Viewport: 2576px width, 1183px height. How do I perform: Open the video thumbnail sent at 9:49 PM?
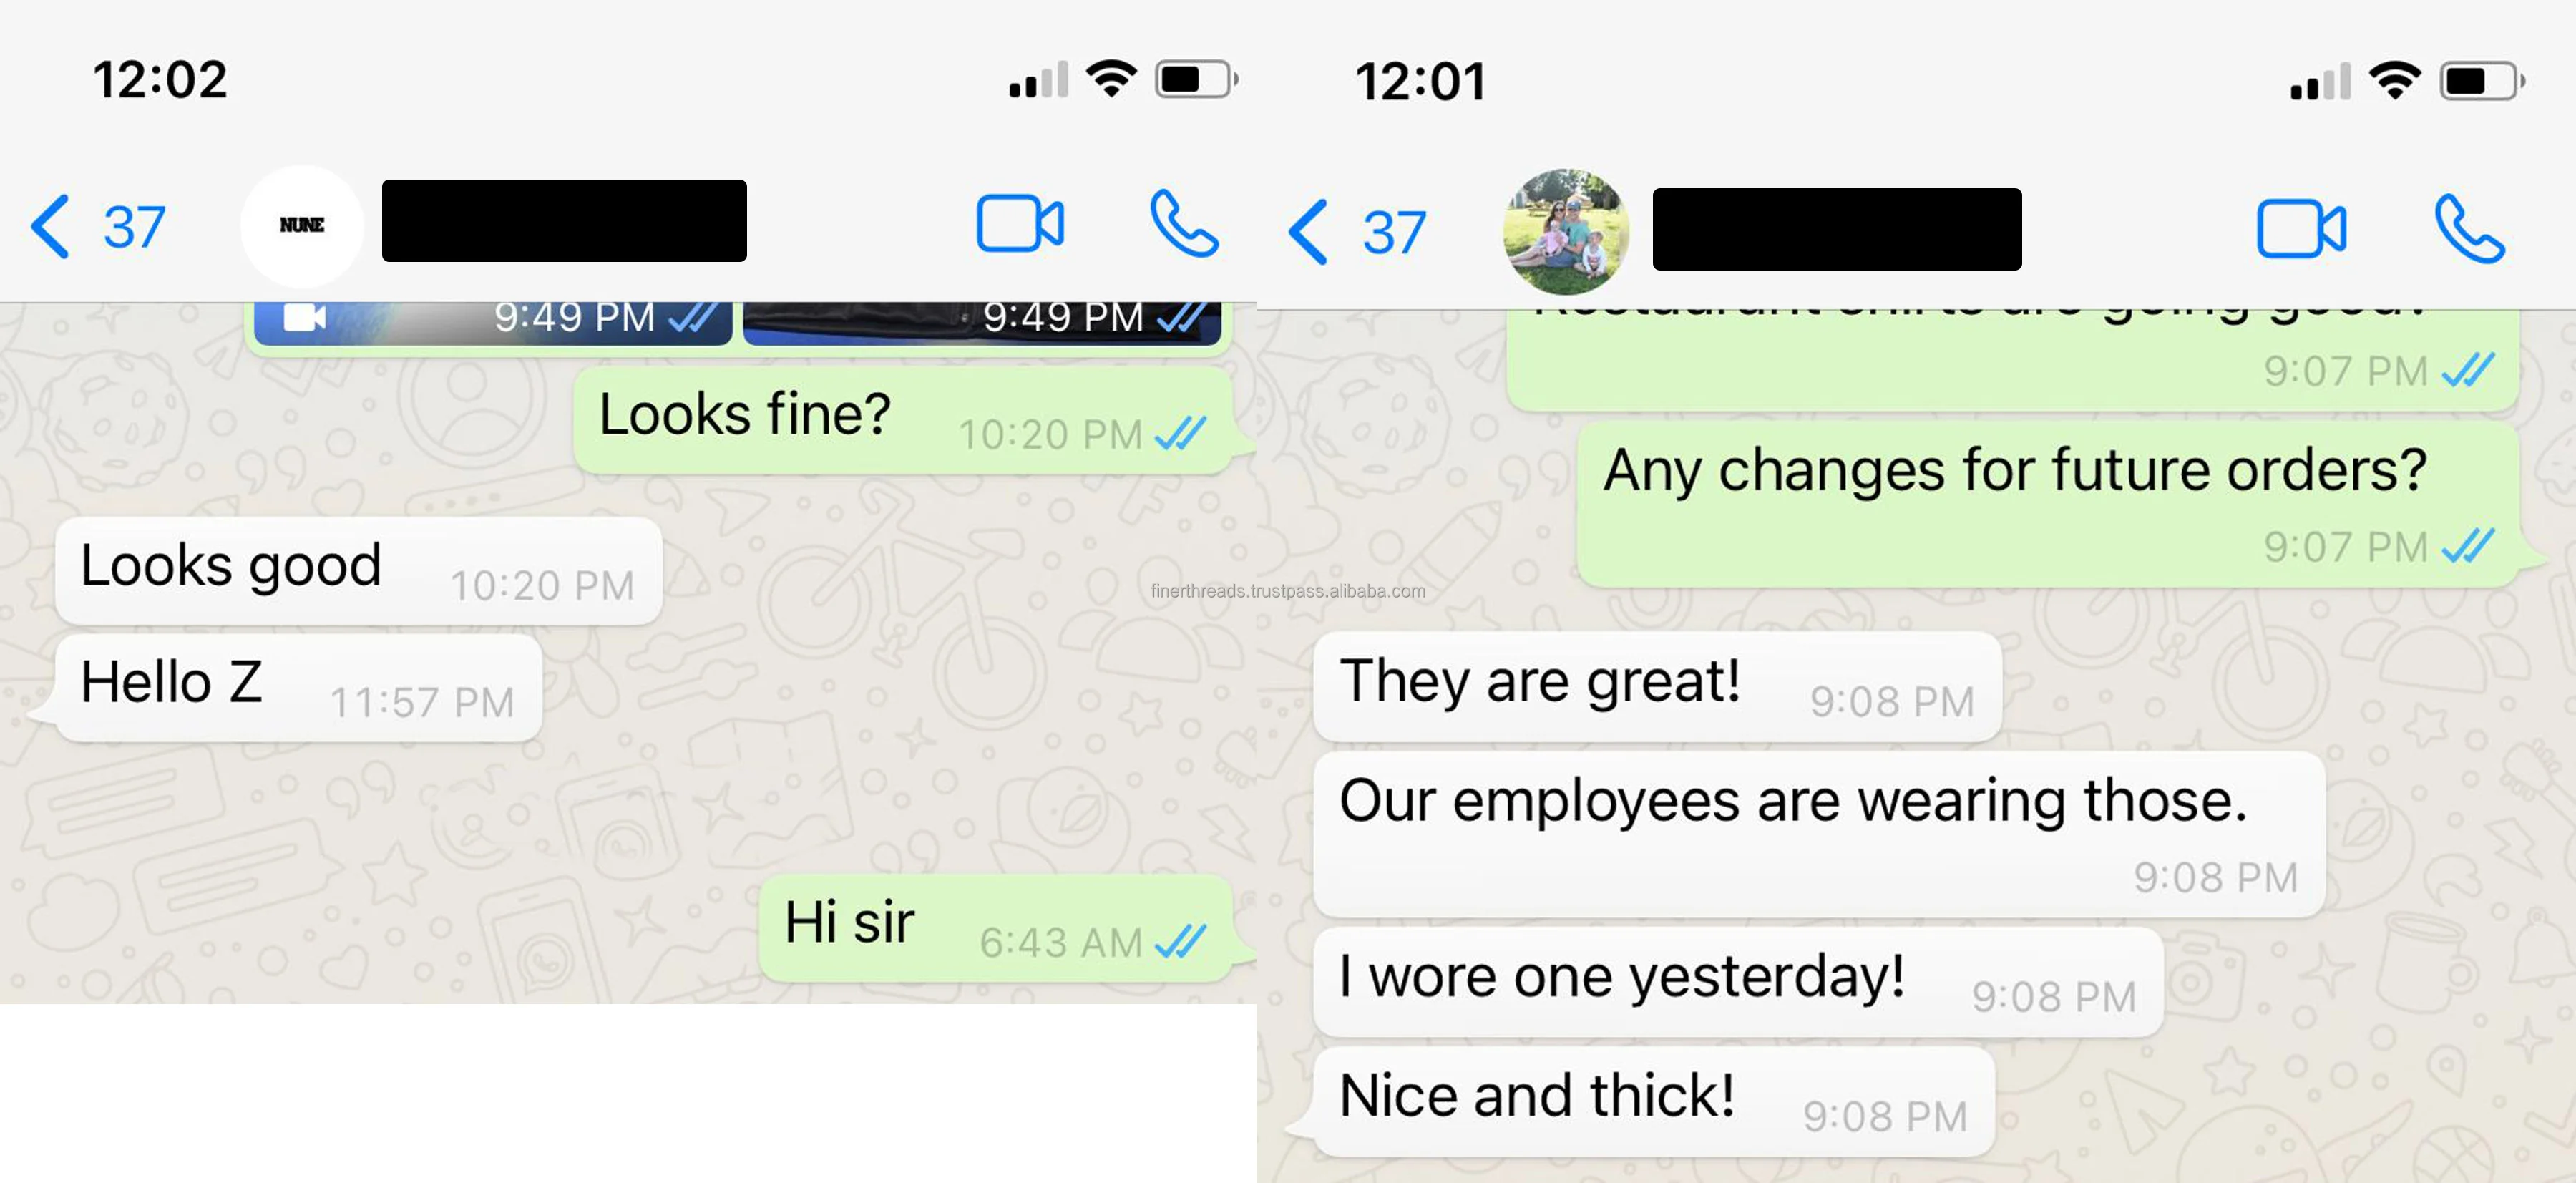(x=492, y=322)
